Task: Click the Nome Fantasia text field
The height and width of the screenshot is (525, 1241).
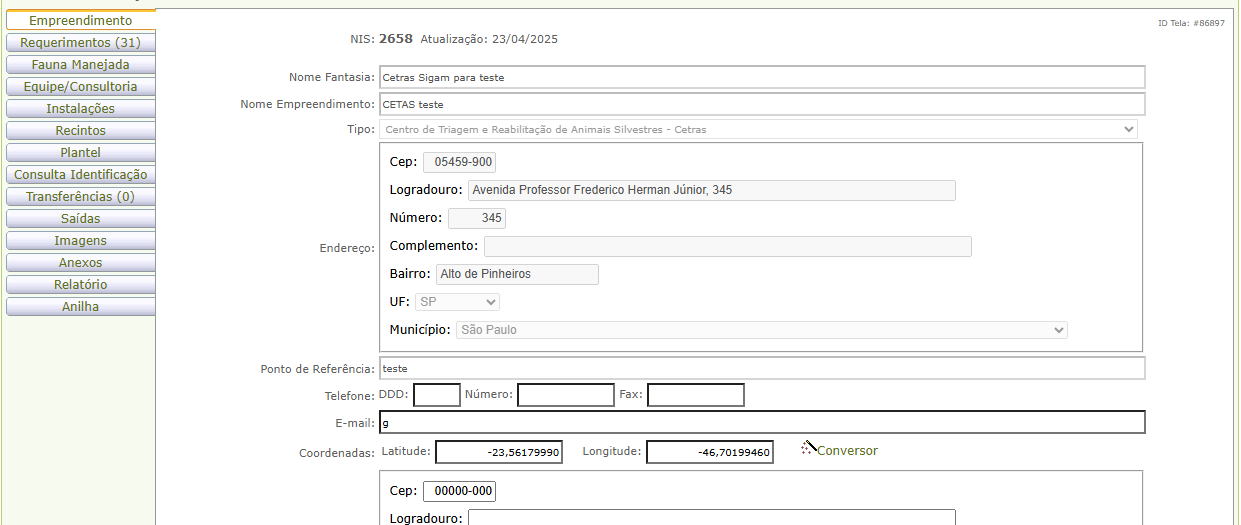Action: pyautogui.click(x=761, y=77)
